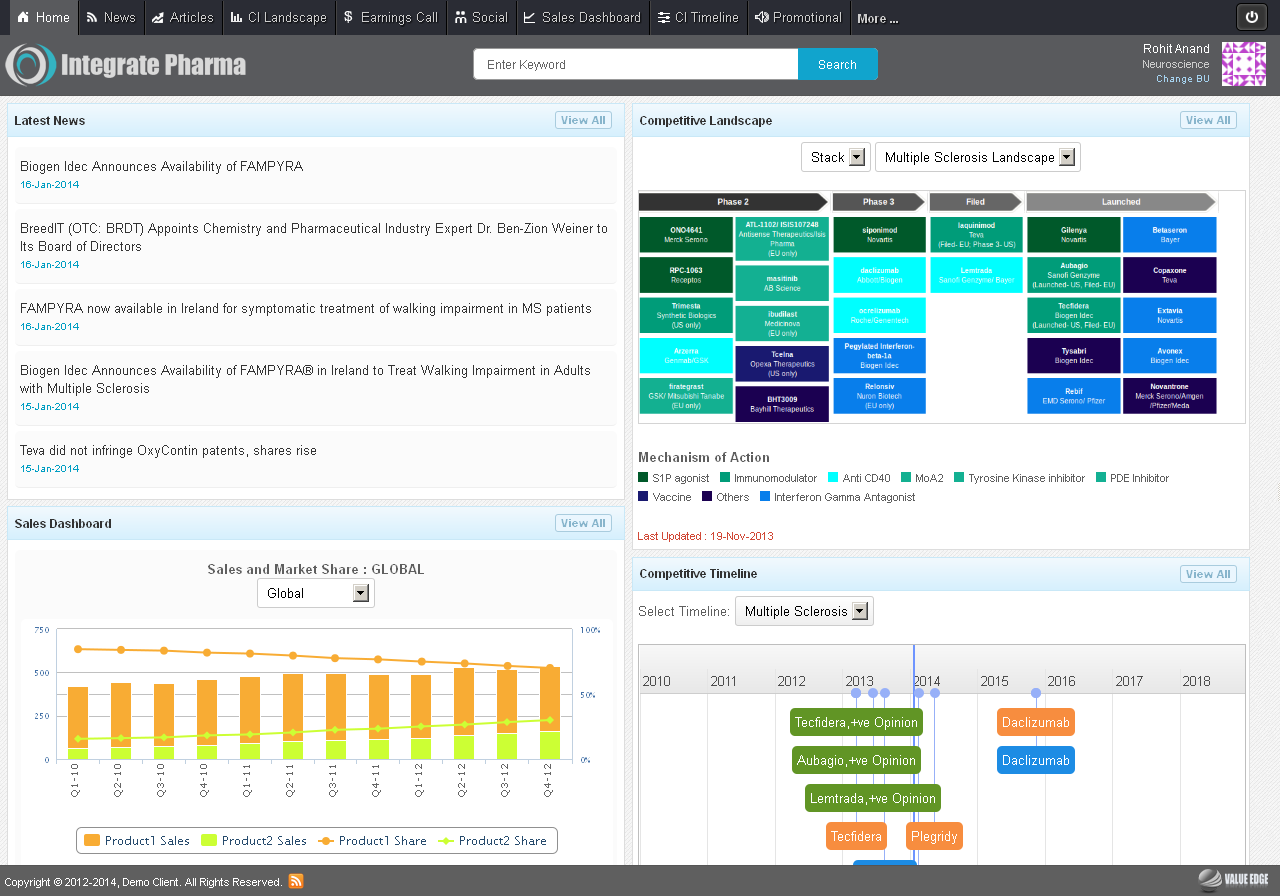Open the Earnings Call tab
Image resolution: width=1280 pixels, height=896 pixels.
click(x=391, y=17)
